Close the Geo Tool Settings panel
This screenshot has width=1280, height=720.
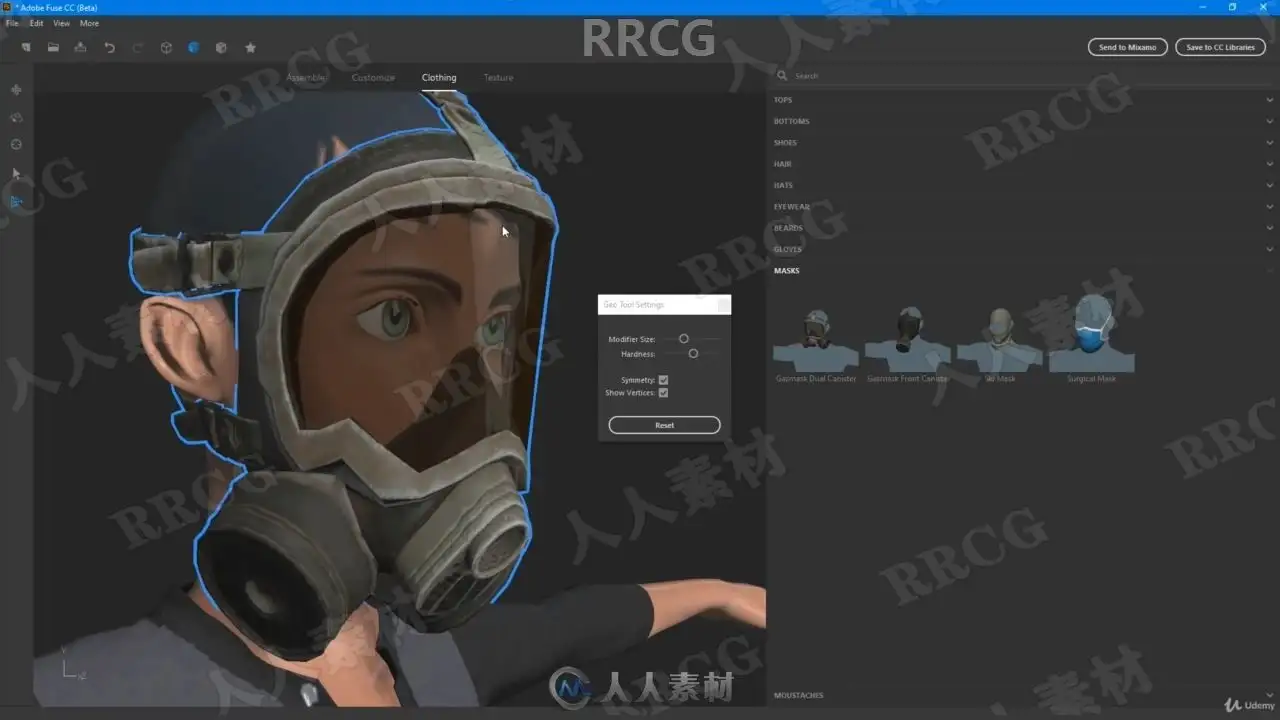(x=723, y=305)
